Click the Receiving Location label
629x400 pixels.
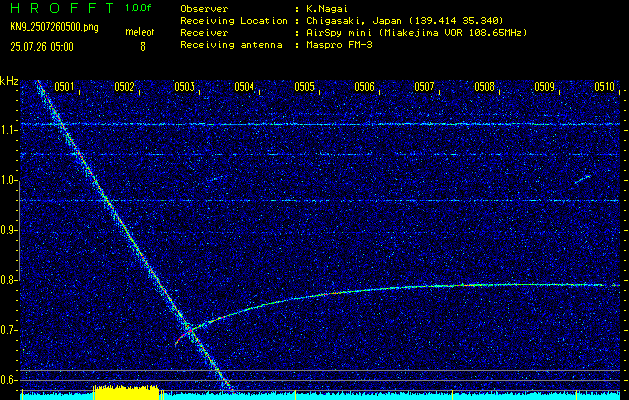tap(234, 21)
